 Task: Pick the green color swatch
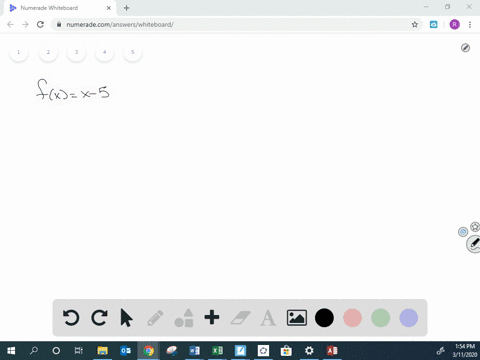[x=380, y=318]
